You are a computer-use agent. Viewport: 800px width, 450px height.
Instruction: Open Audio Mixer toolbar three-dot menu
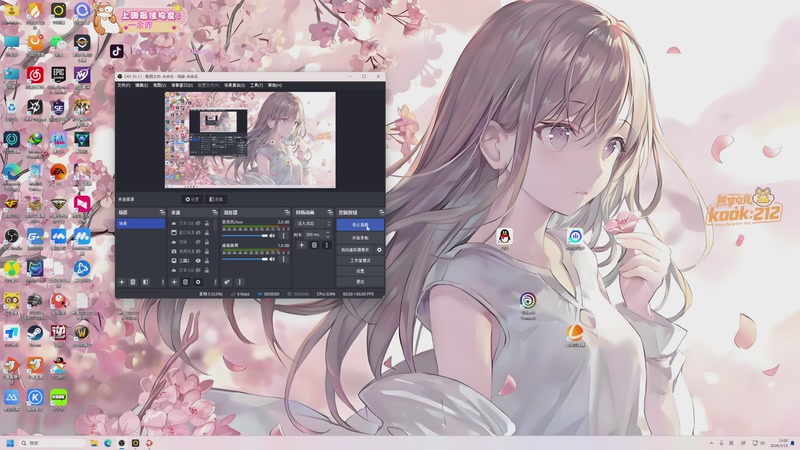click(239, 282)
